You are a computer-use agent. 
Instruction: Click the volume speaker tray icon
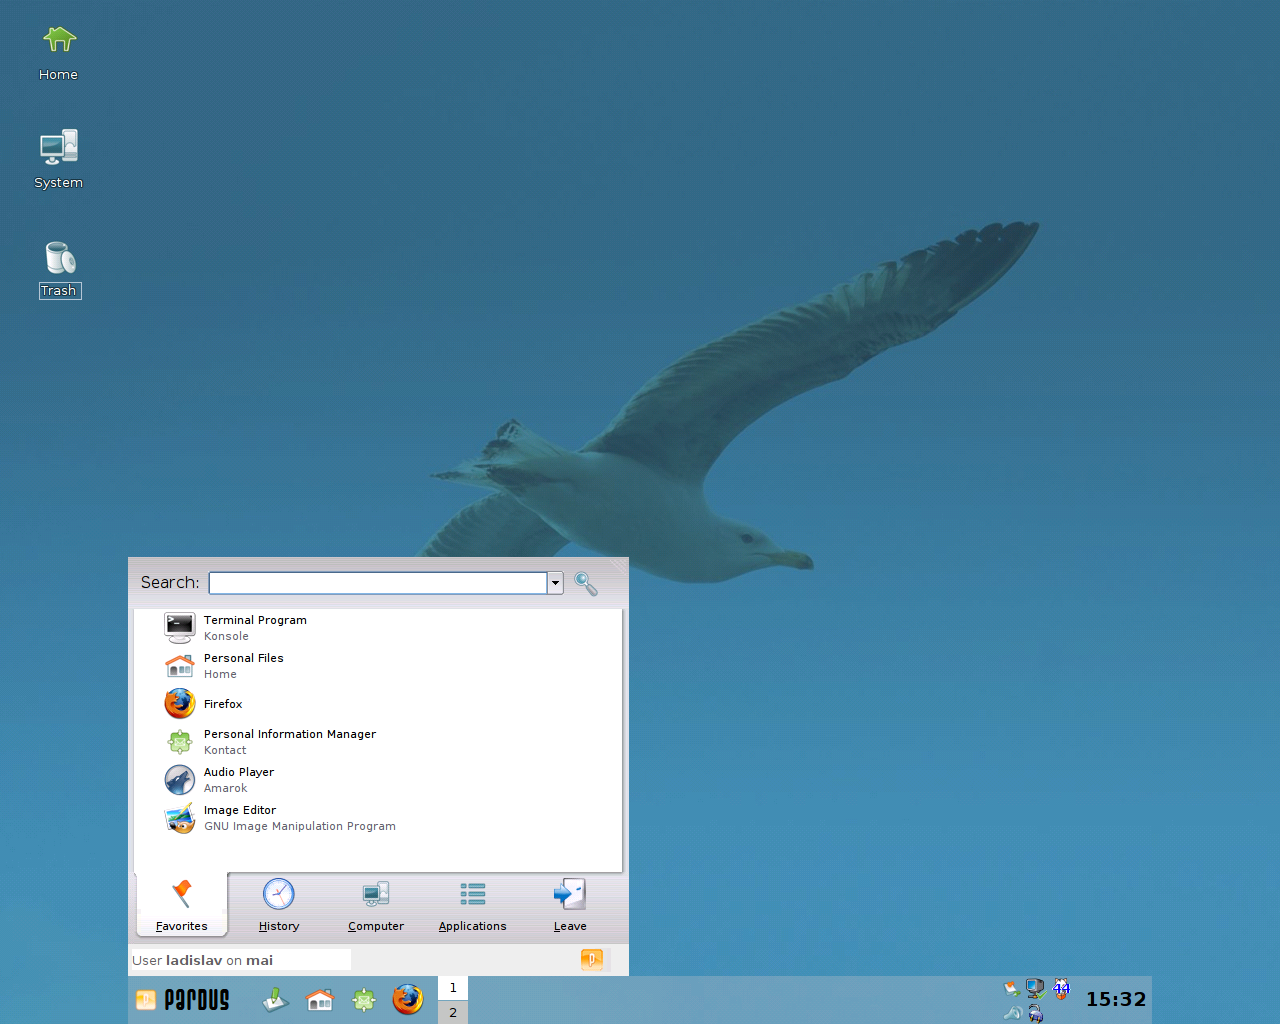click(1013, 1013)
